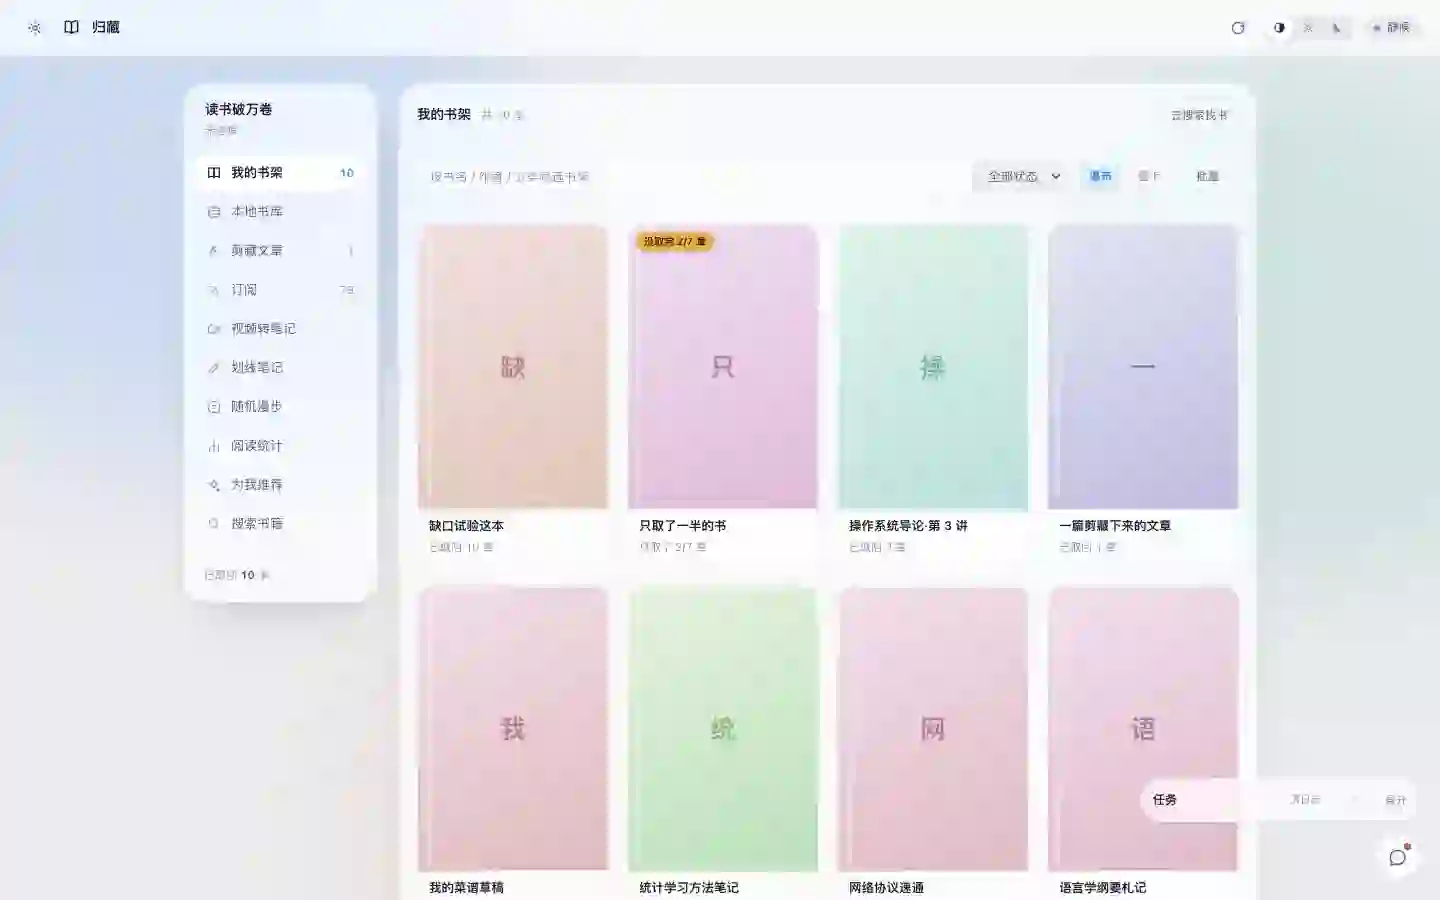Open 本地书库 in the sidebar
Screen dimensions: 1440x900
[280, 212]
